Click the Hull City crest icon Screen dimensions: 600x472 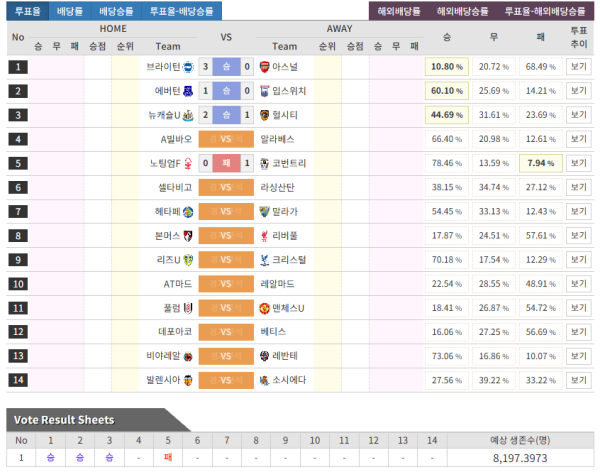264,115
